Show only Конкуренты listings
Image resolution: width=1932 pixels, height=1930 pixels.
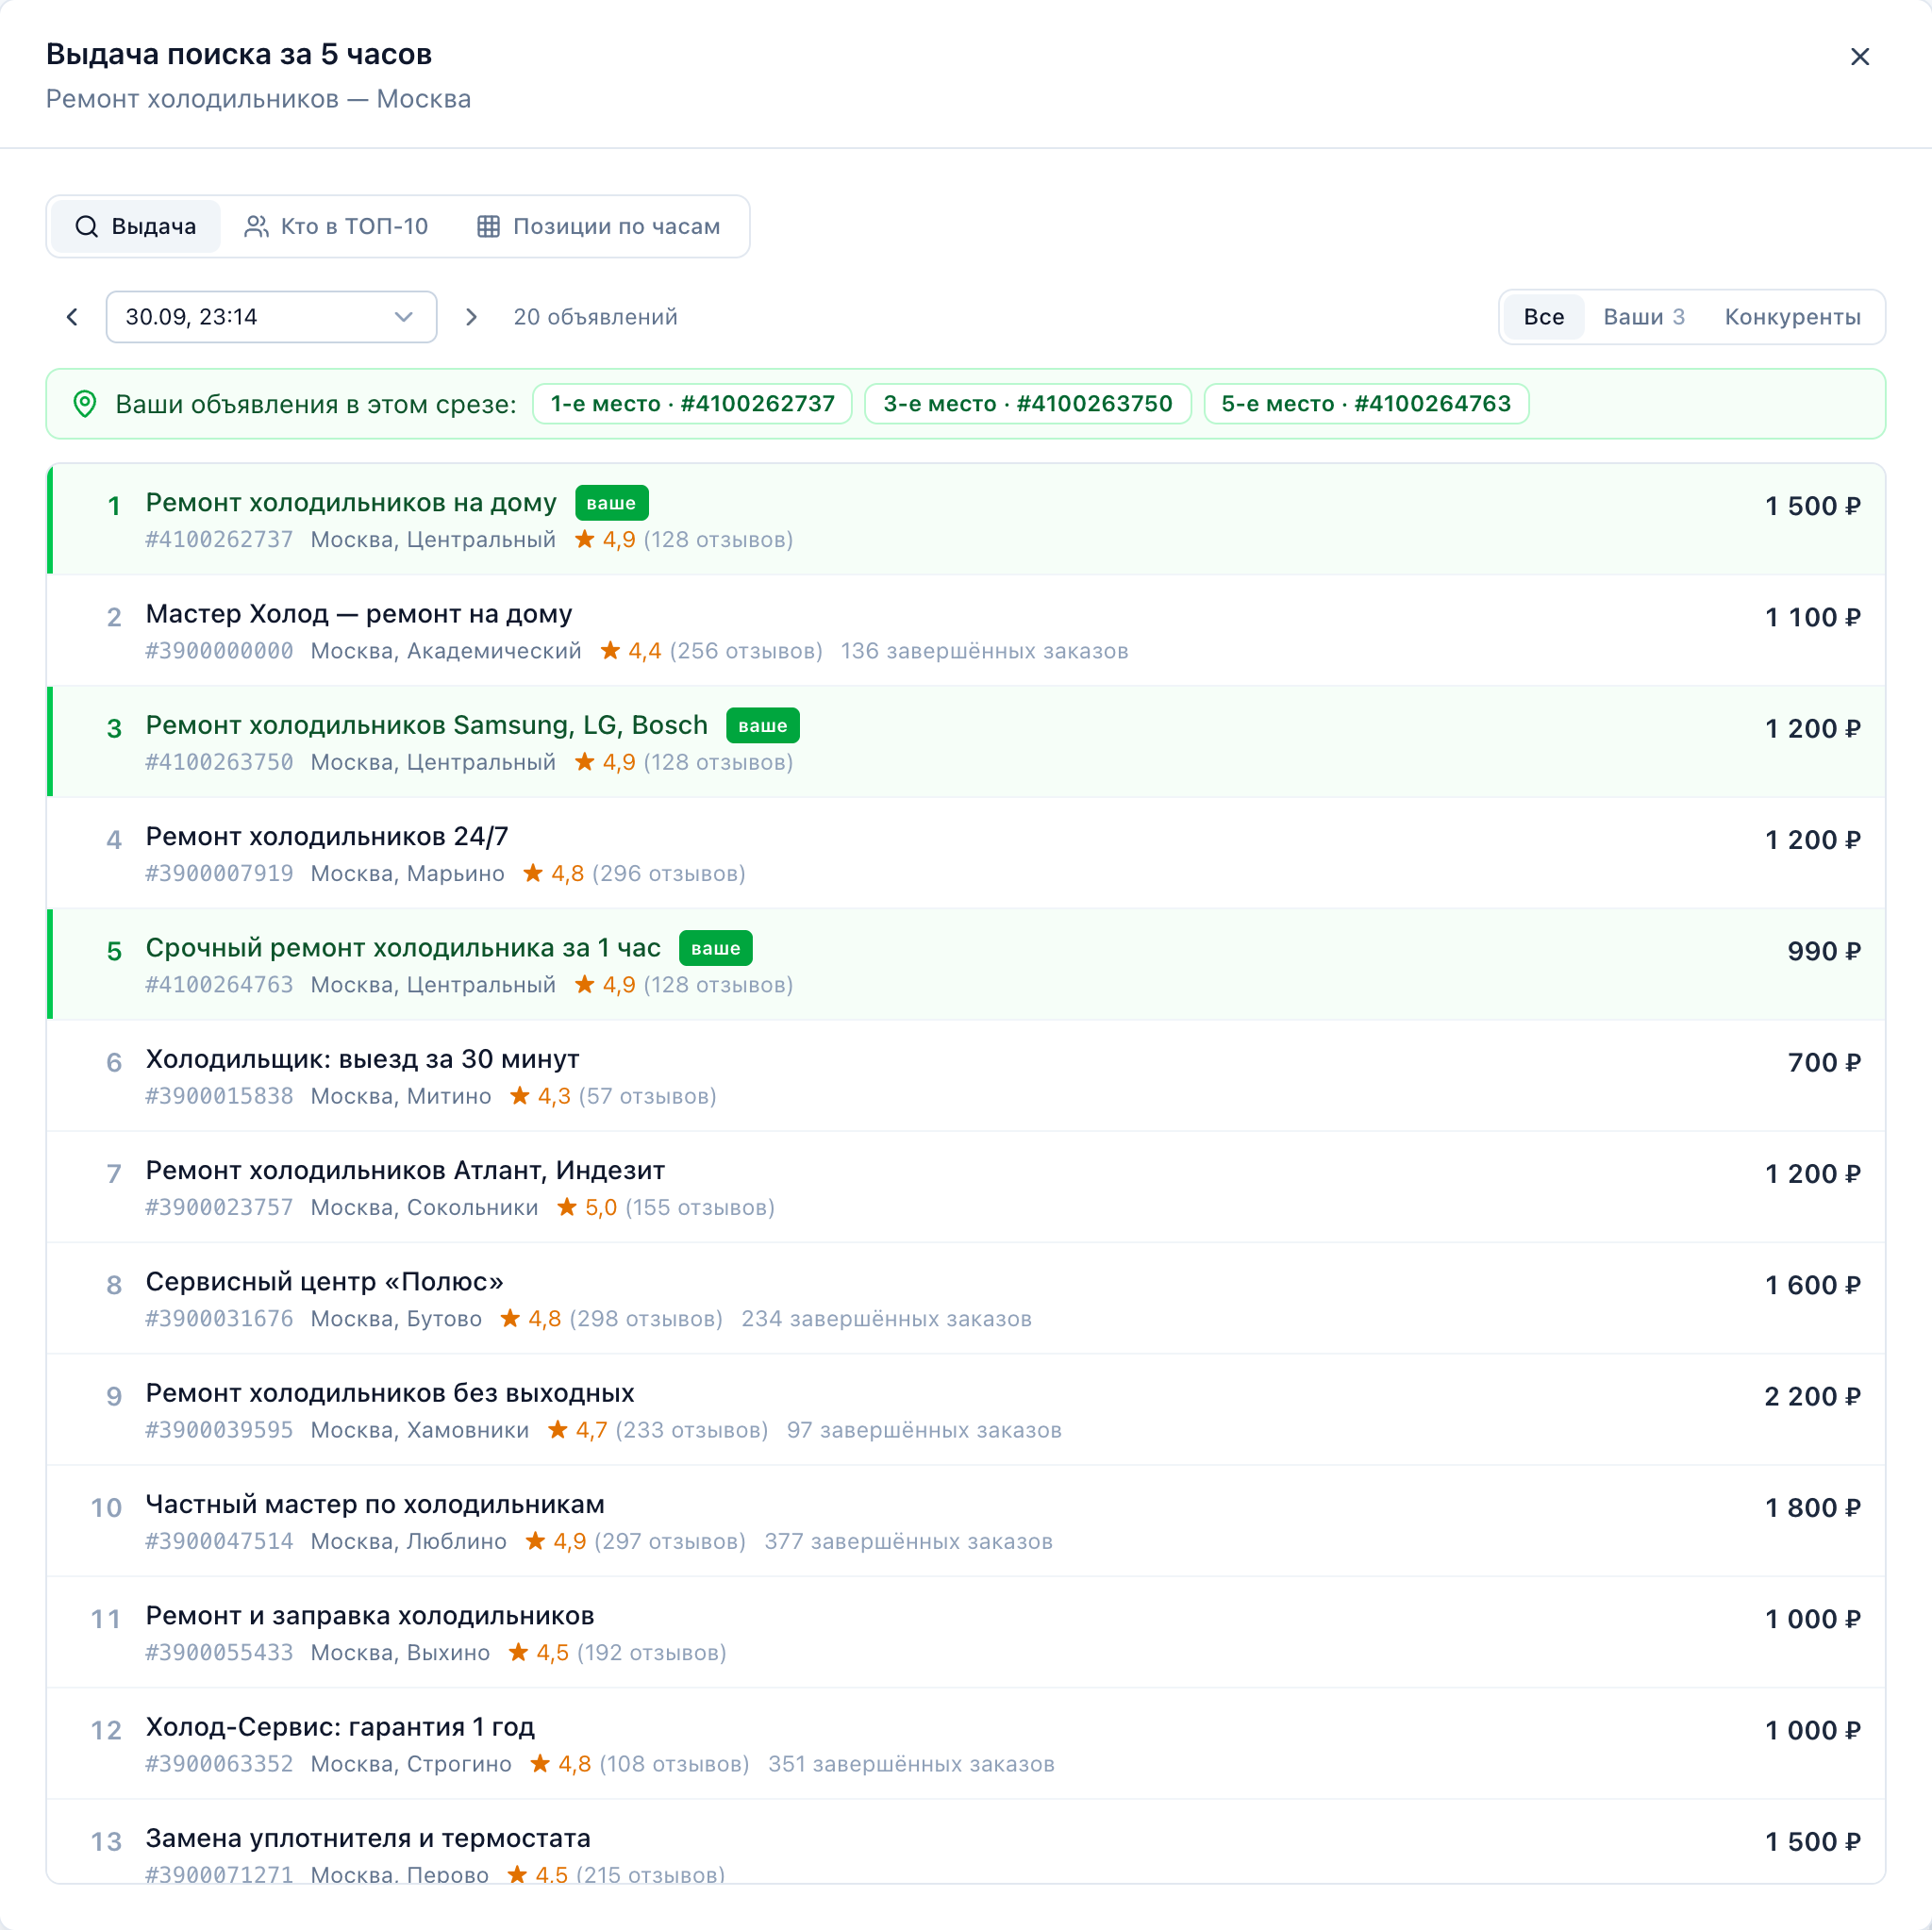point(1792,317)
